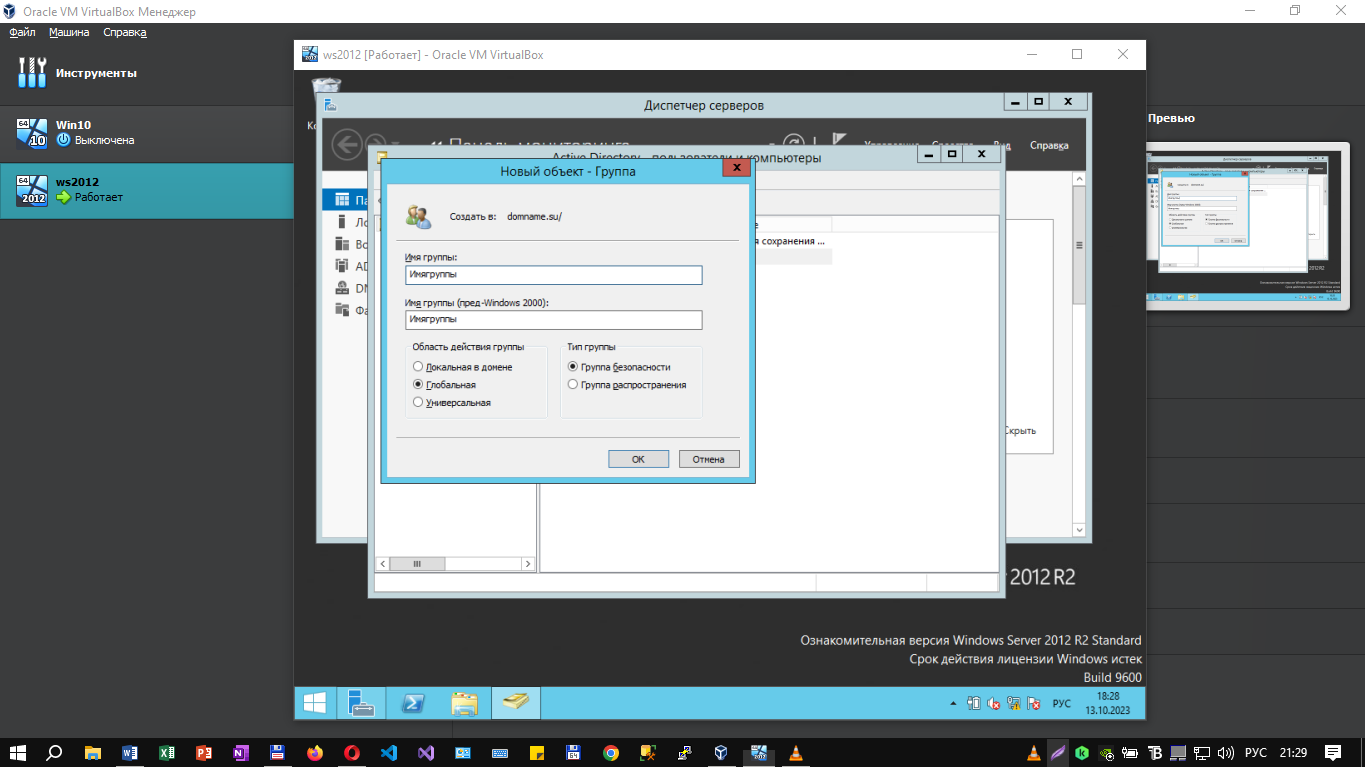Click the pre-Windows 2000 group name field

(554, 320)
